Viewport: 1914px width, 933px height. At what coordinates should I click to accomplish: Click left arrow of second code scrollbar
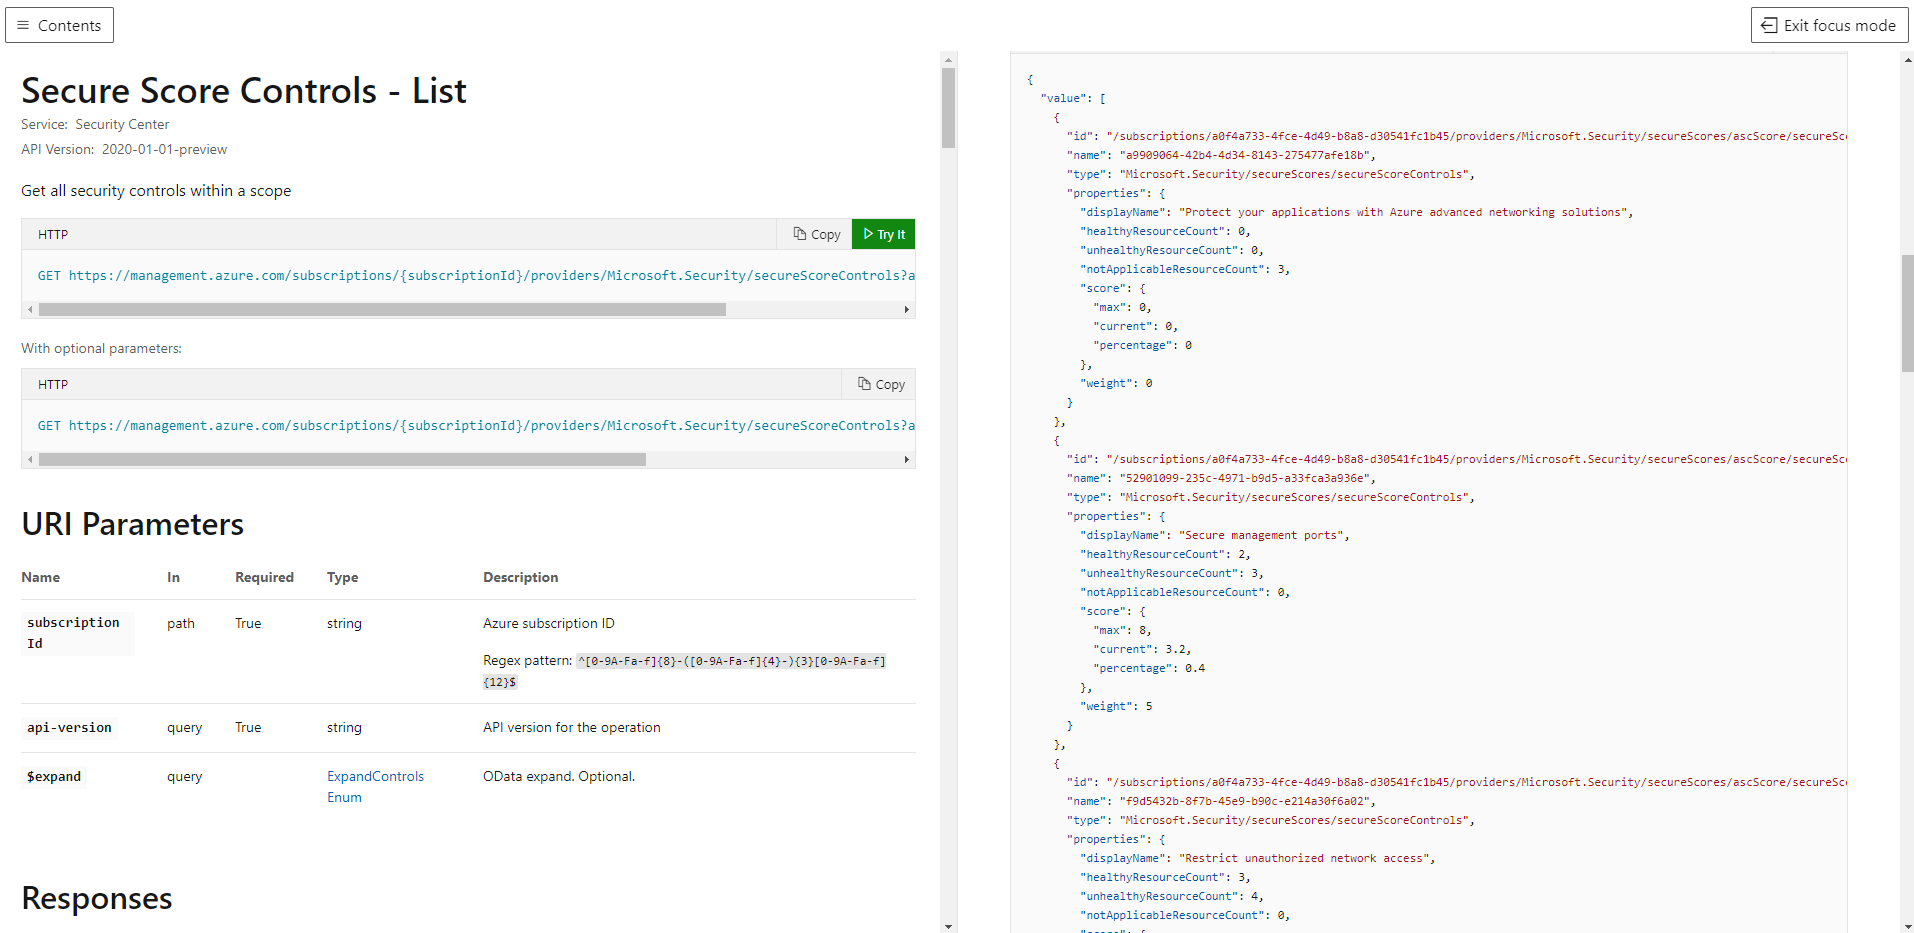[x=30, y=460]
